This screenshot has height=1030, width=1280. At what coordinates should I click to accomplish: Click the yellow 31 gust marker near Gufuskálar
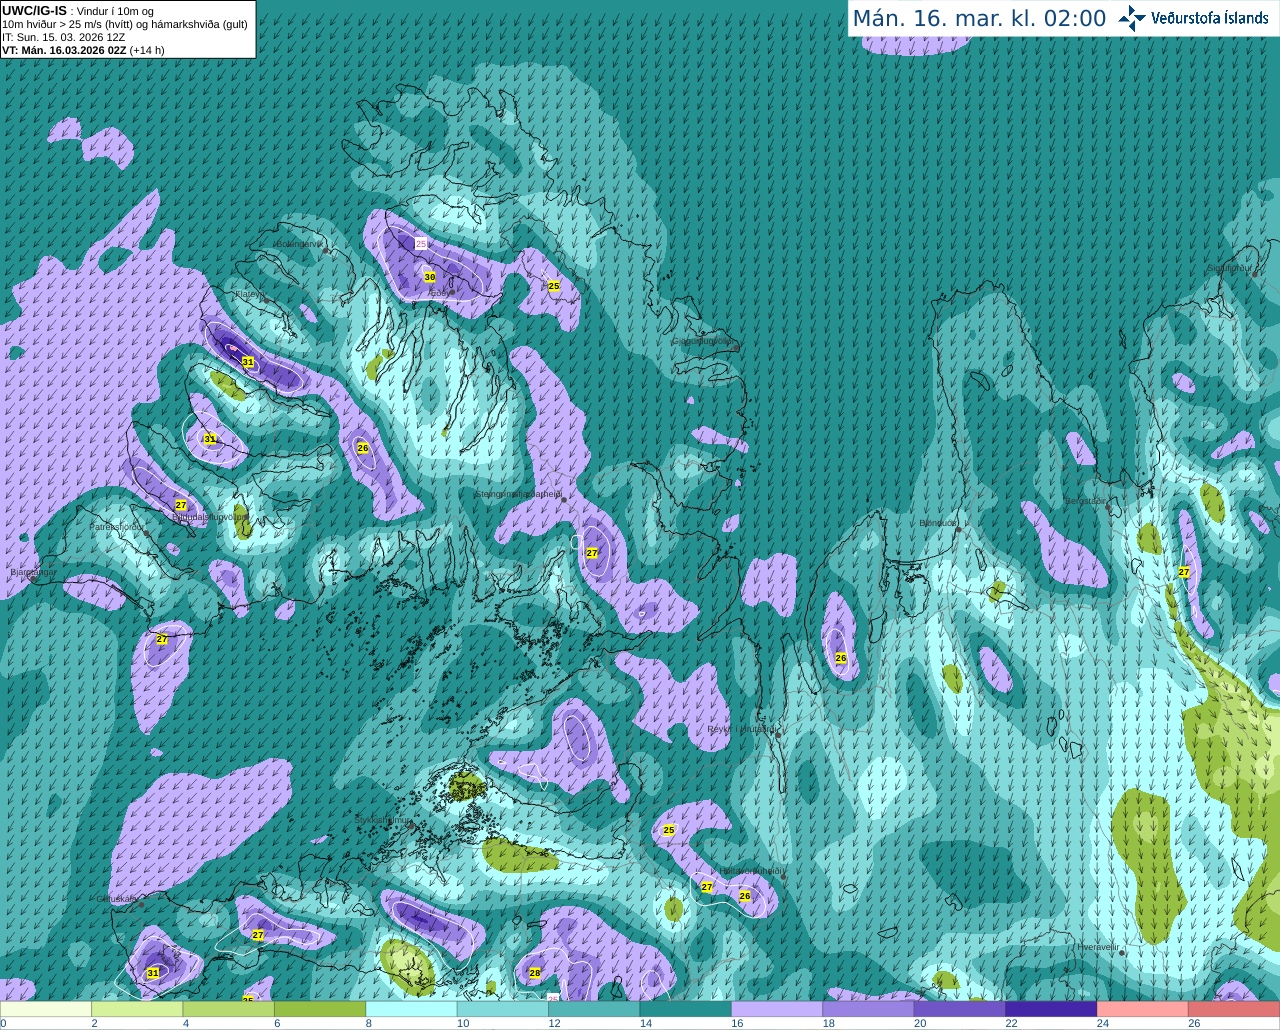tap(153, 973)
